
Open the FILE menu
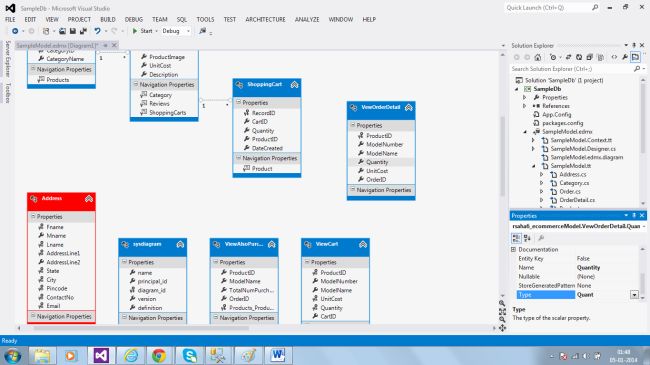pos(10,19)
